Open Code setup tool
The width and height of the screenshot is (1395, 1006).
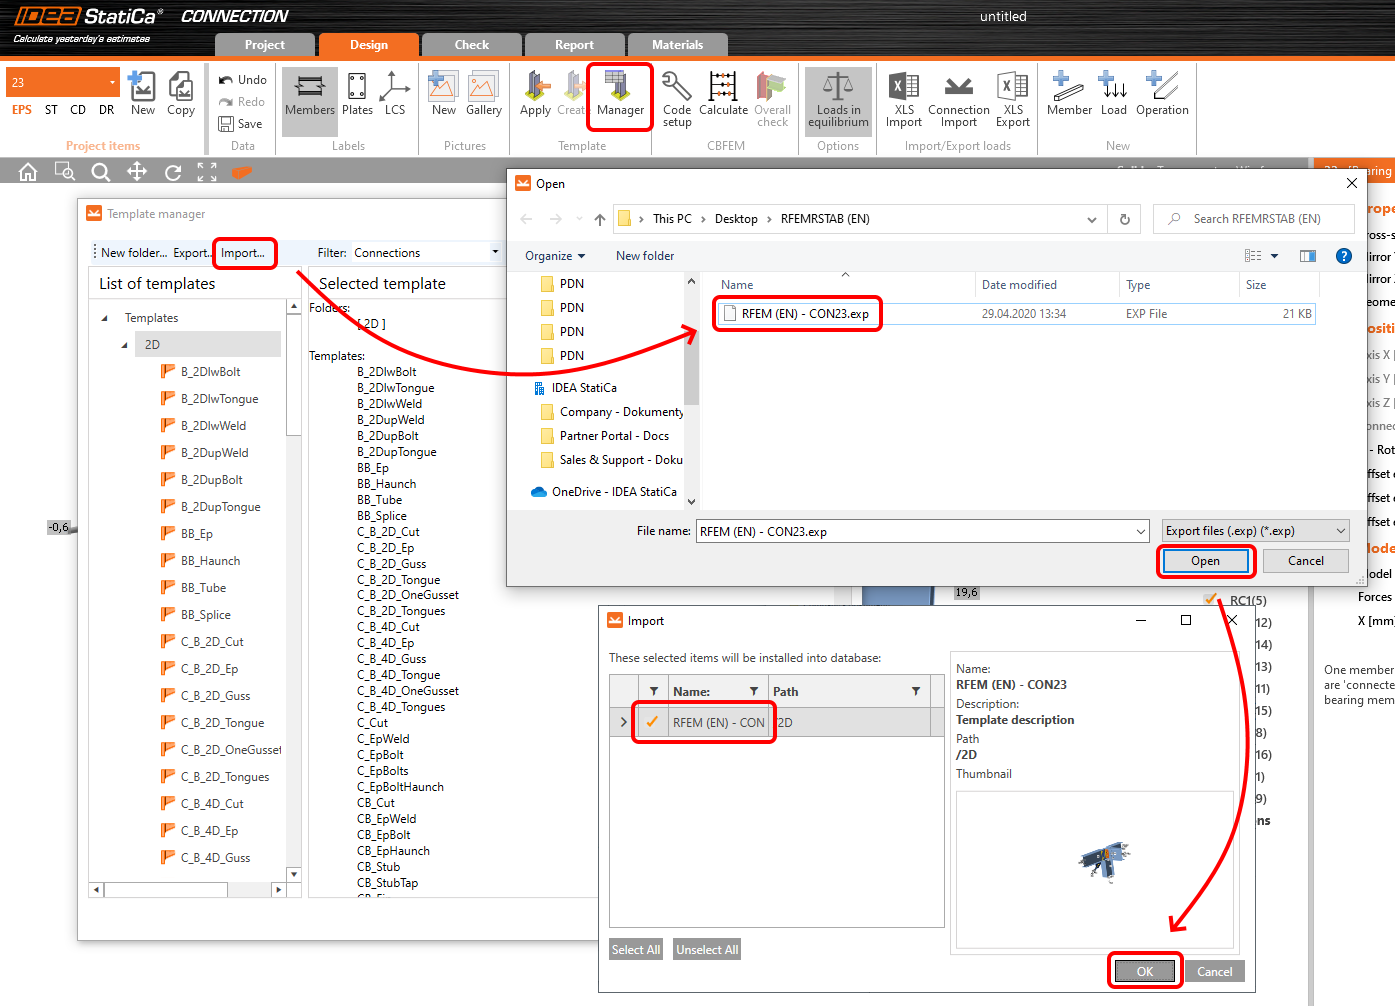677,97
